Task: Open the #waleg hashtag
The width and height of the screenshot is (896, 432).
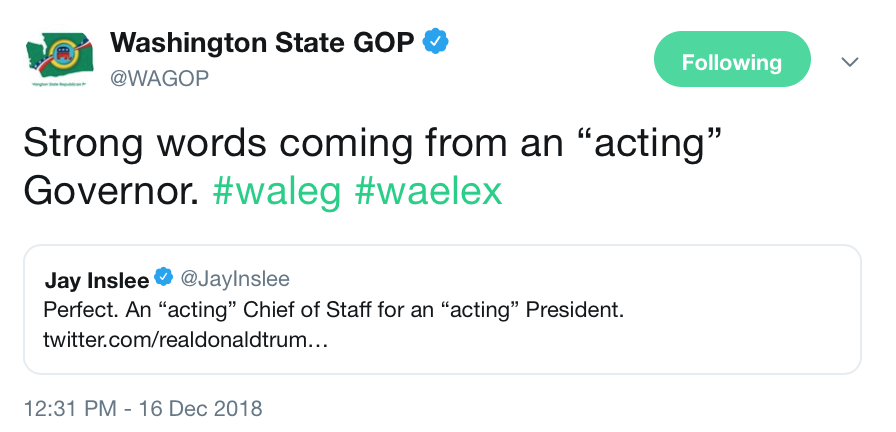Action: [x=277, y=192]
